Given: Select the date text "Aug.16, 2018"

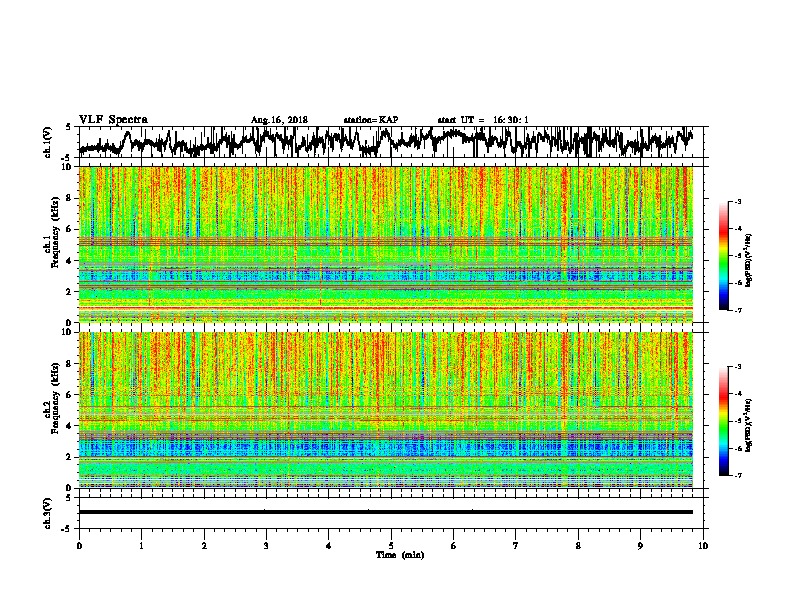Looking at the screenshot, I should (279, 120).
